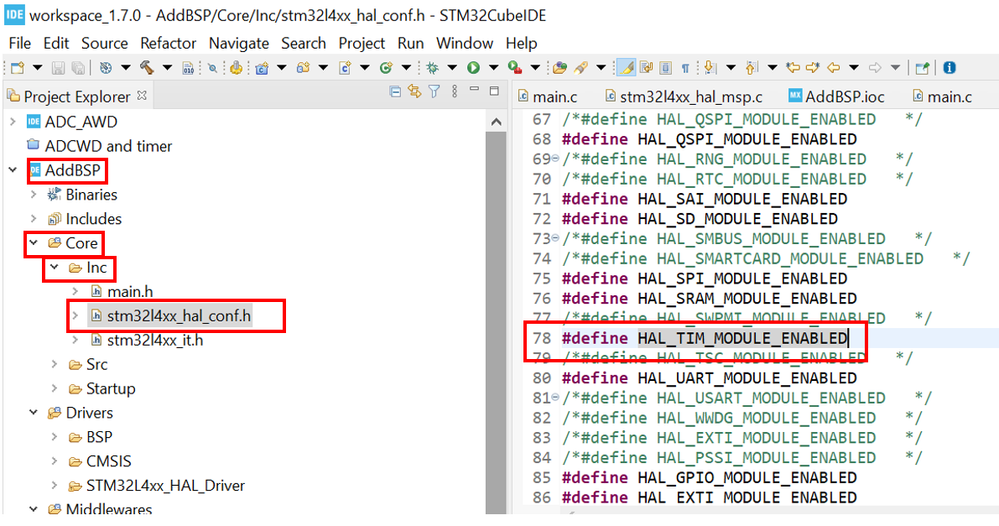
Task: Collapse the Core folder
Action: click(33, 243)
